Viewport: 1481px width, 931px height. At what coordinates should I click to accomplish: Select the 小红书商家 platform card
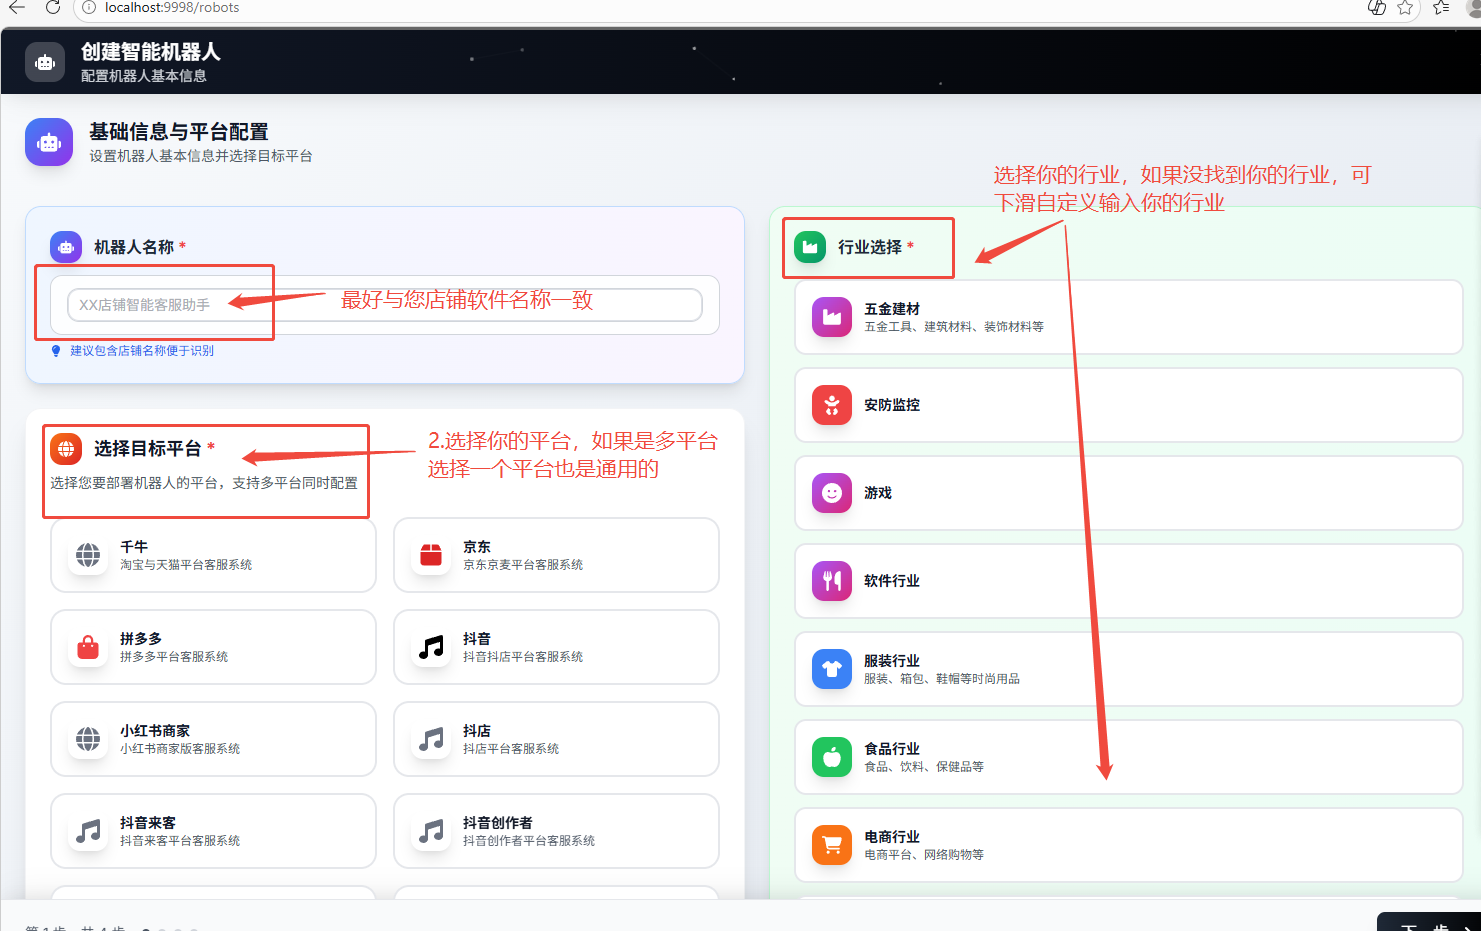click(x=213, y=739)
